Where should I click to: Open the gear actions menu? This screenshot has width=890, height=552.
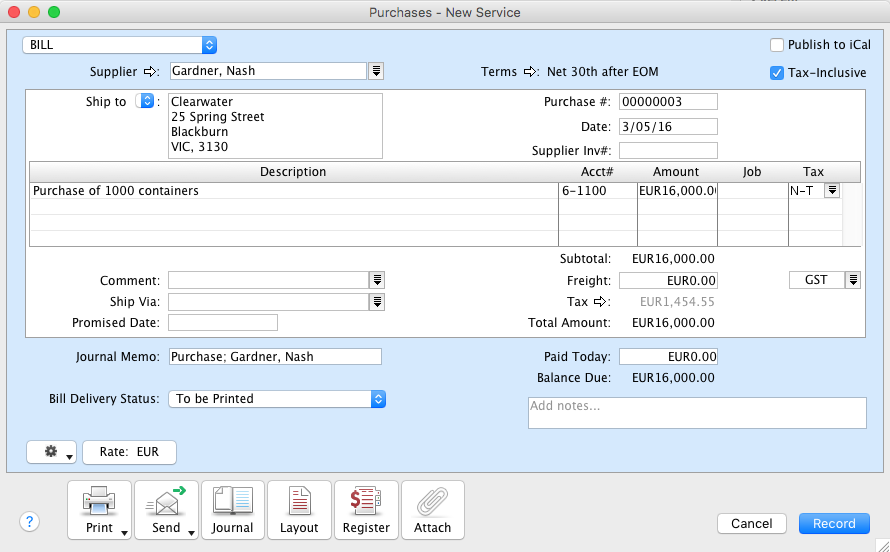(52, 452)
